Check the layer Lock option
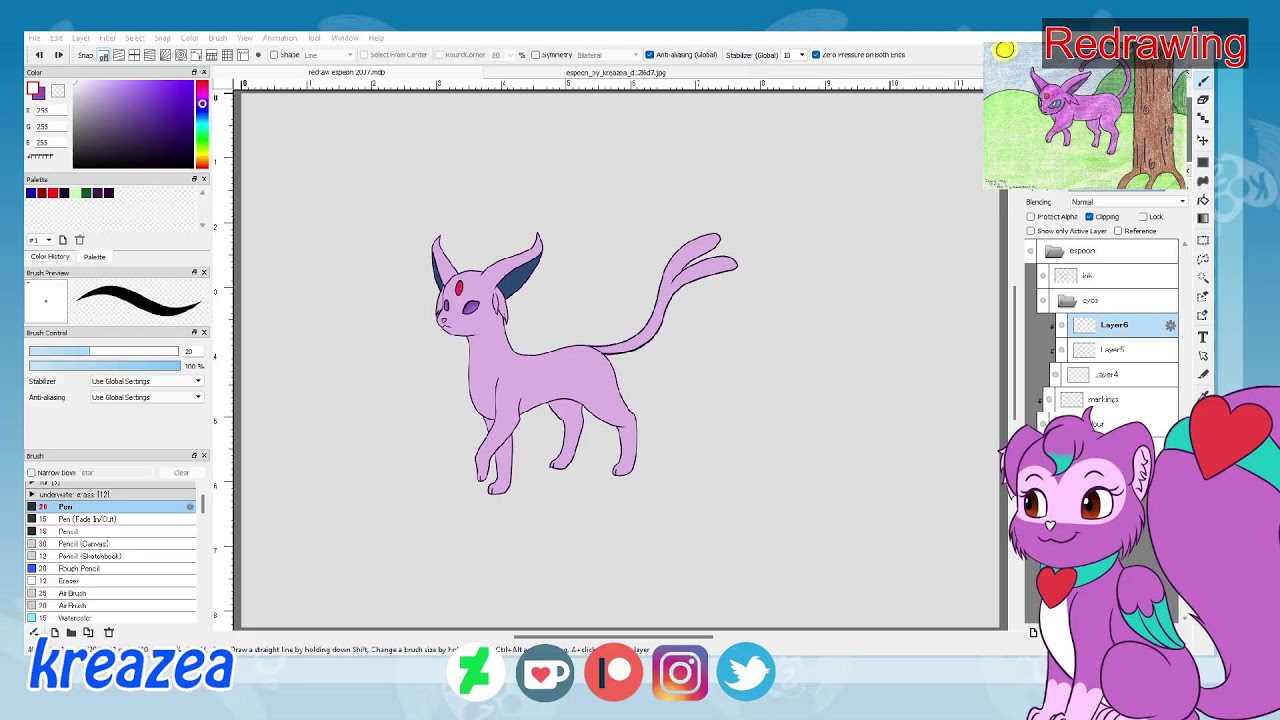Viewport: 1280px width, 720px height. pyautogui.click(x=1143, y=217)
